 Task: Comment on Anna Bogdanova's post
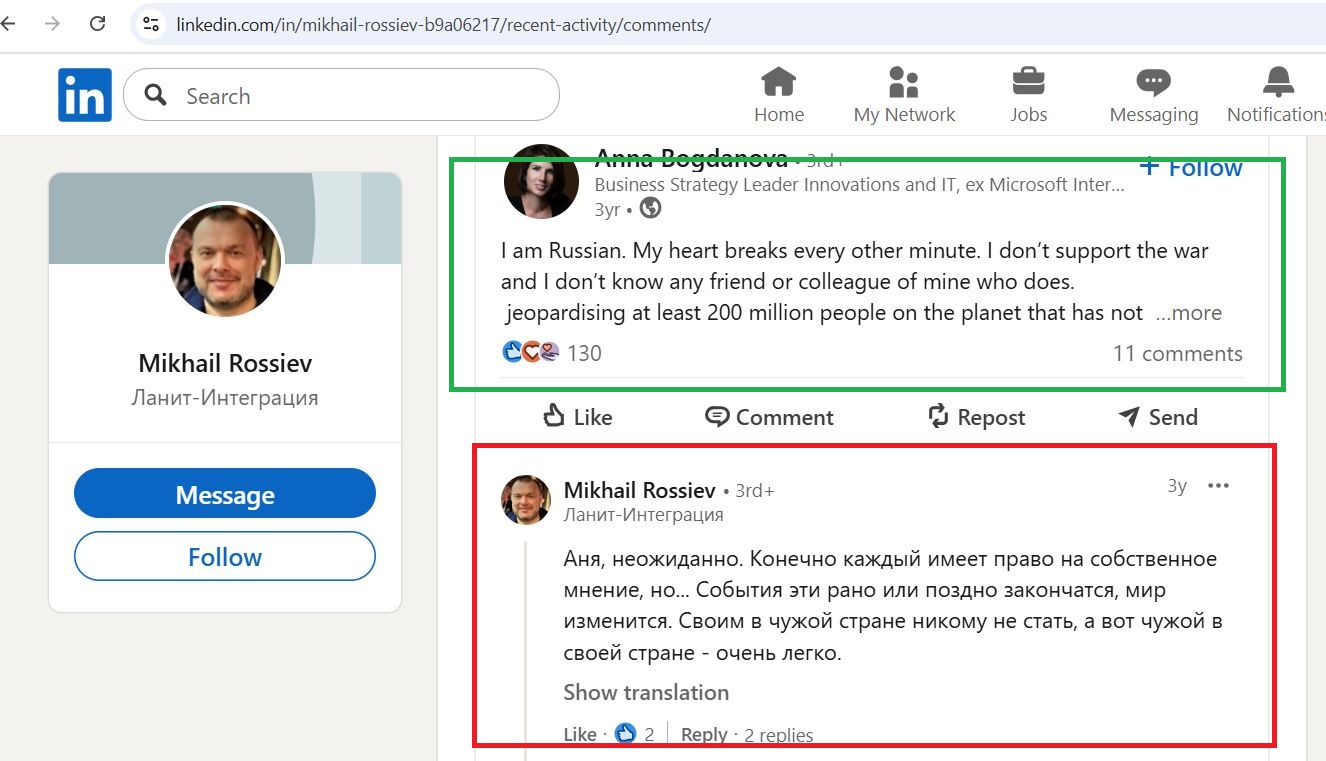click(x=769, y=417)
